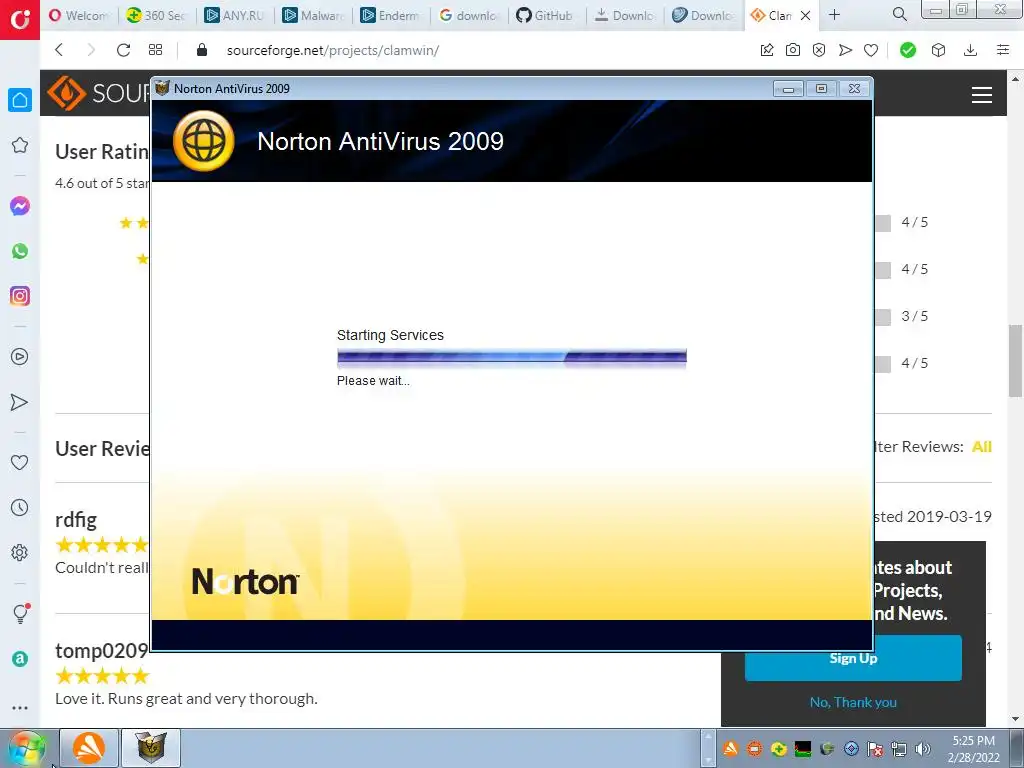
Task: Open the extensions cube icon
Action: tap(938, 50)
